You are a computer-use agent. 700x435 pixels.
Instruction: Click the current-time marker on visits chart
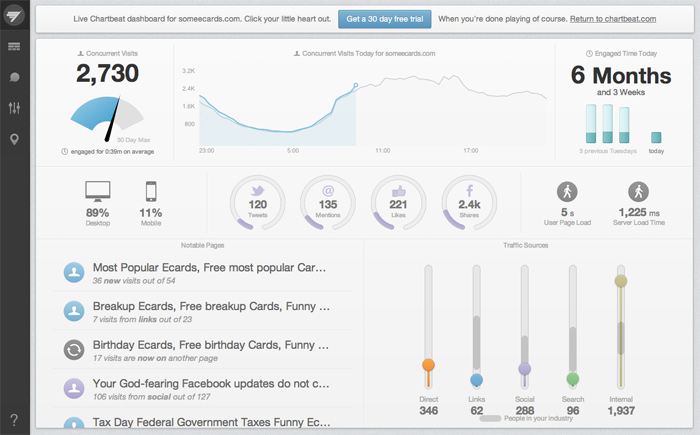356,85
